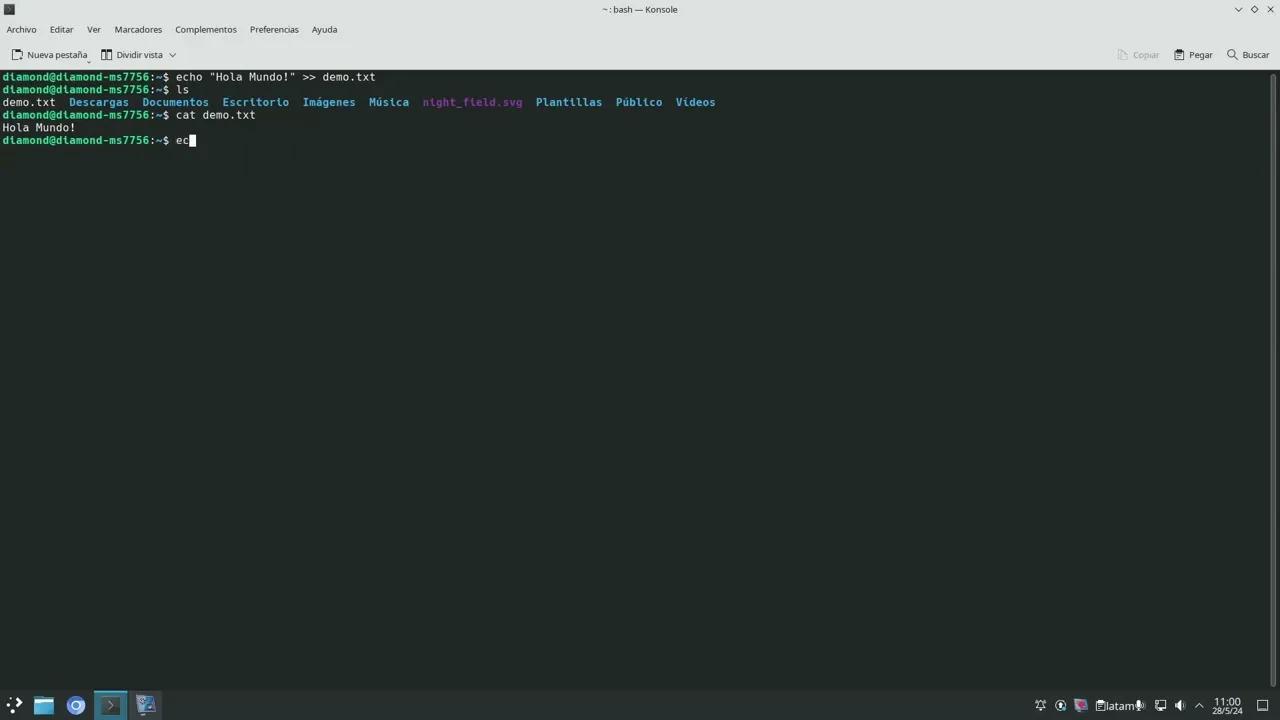
Task: Open a new tab with Nueva pestaña
Action: (50, 55)
